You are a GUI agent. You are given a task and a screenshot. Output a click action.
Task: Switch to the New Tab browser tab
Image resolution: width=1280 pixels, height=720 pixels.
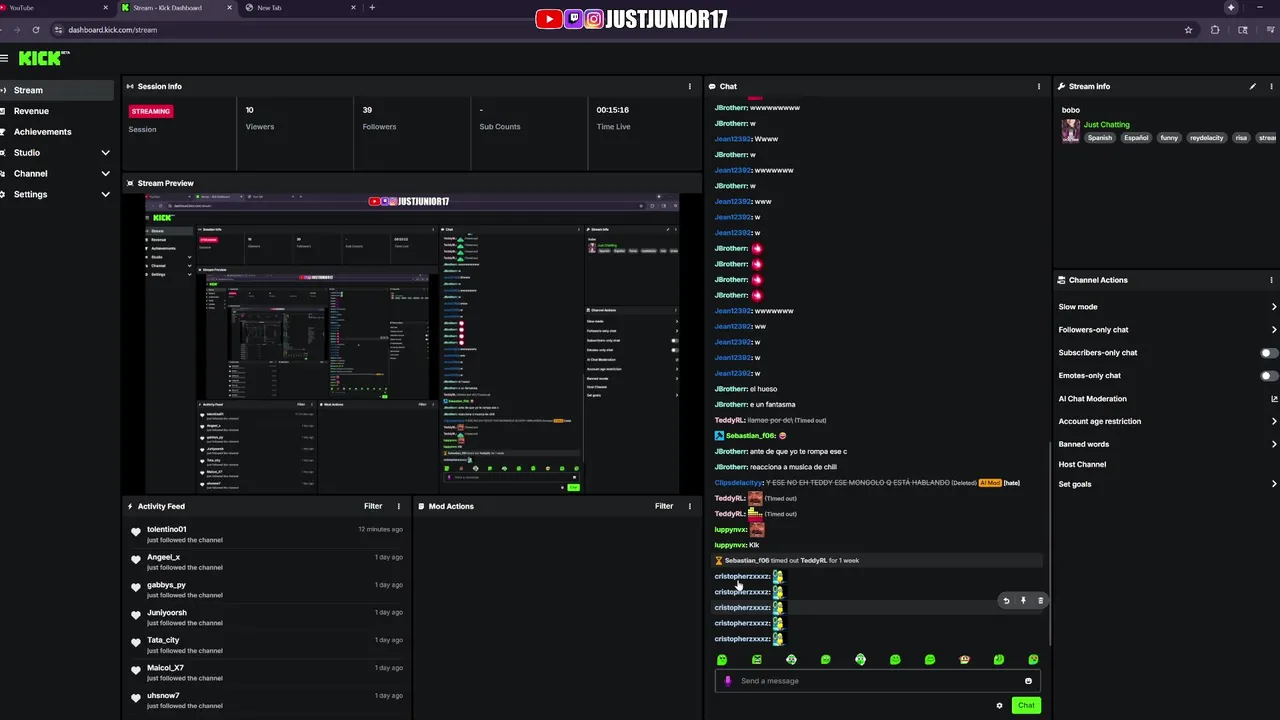[300, 8]
